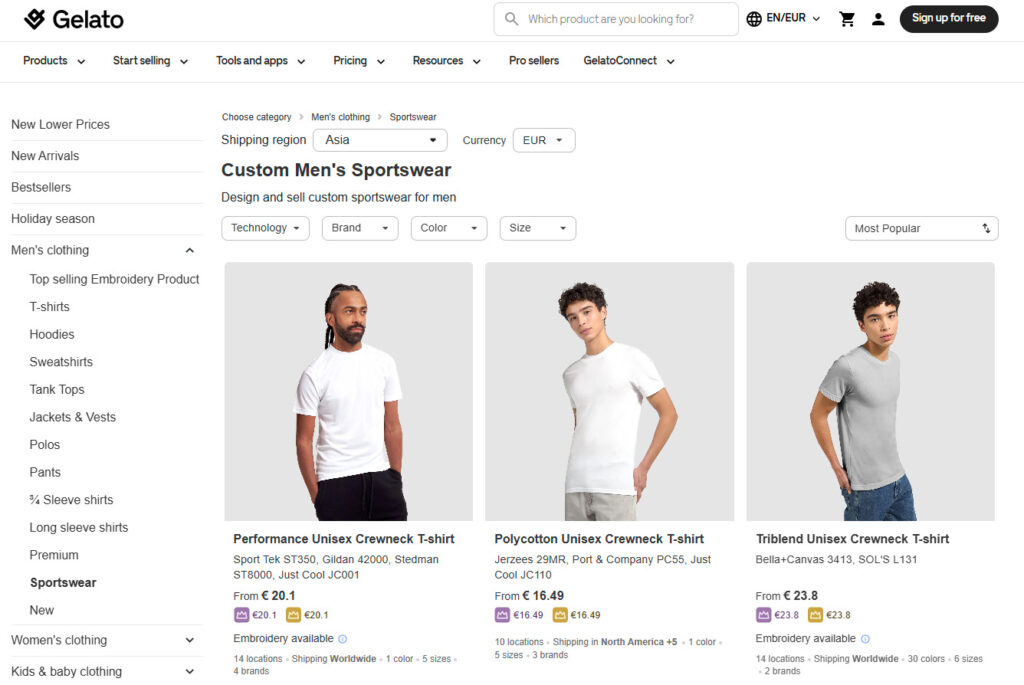1024x685 pixels.
Task: Collapse the Men's clothing sidebar section
Action: tap(190, 250)
